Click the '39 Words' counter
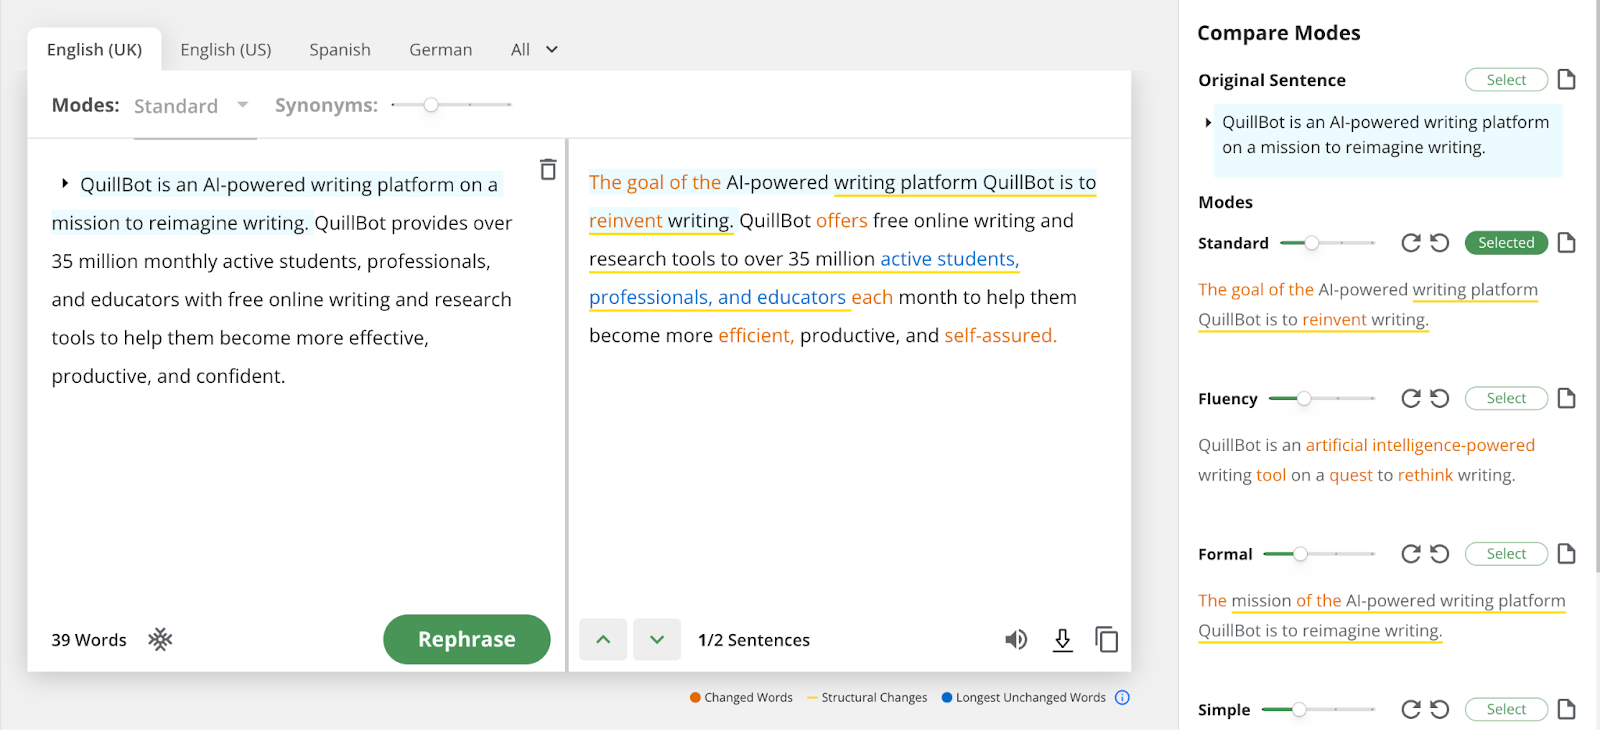 coord(89,640)
